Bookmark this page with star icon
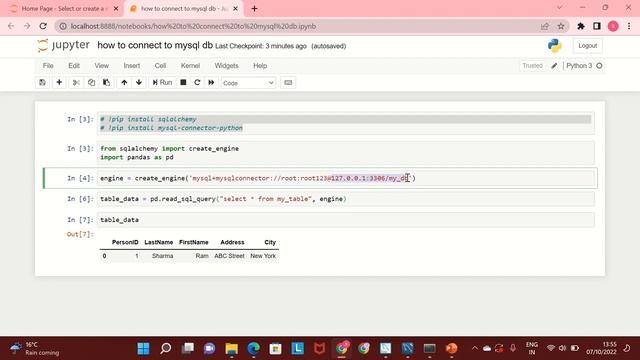This screenshot has width=640, height=360. tap(561, 26)
